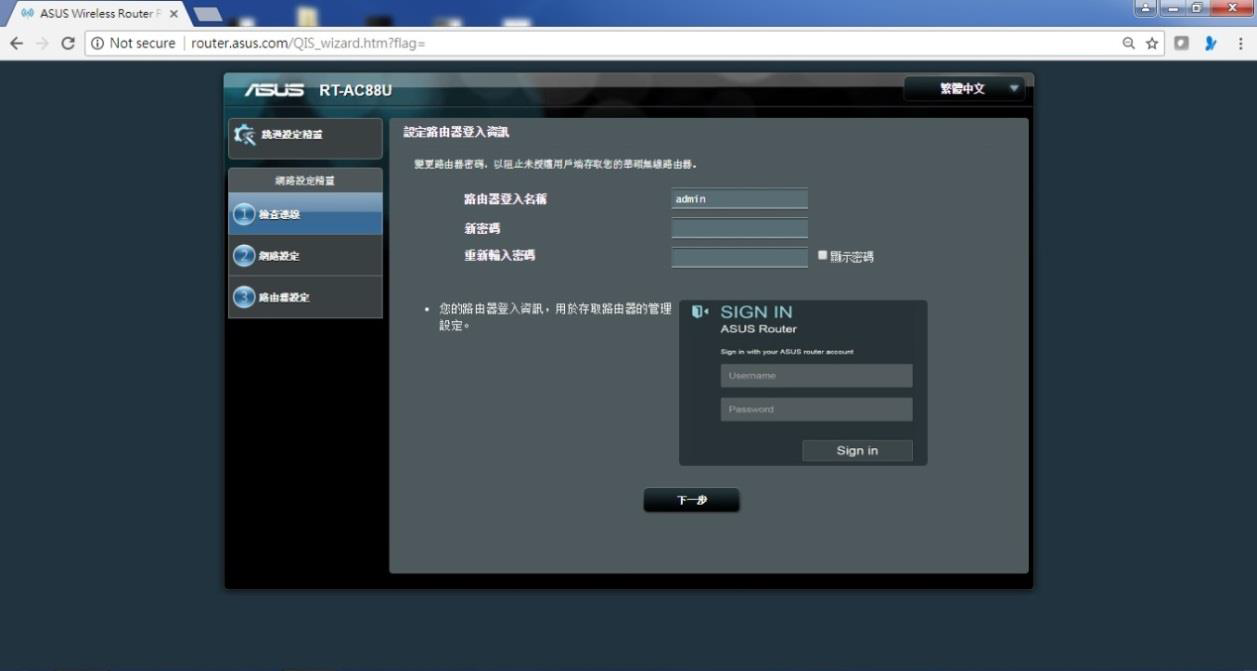This screenshot has height=671, width=1257.
Task: Click the Chrome user profile icon
Action: coord(1145,8)
